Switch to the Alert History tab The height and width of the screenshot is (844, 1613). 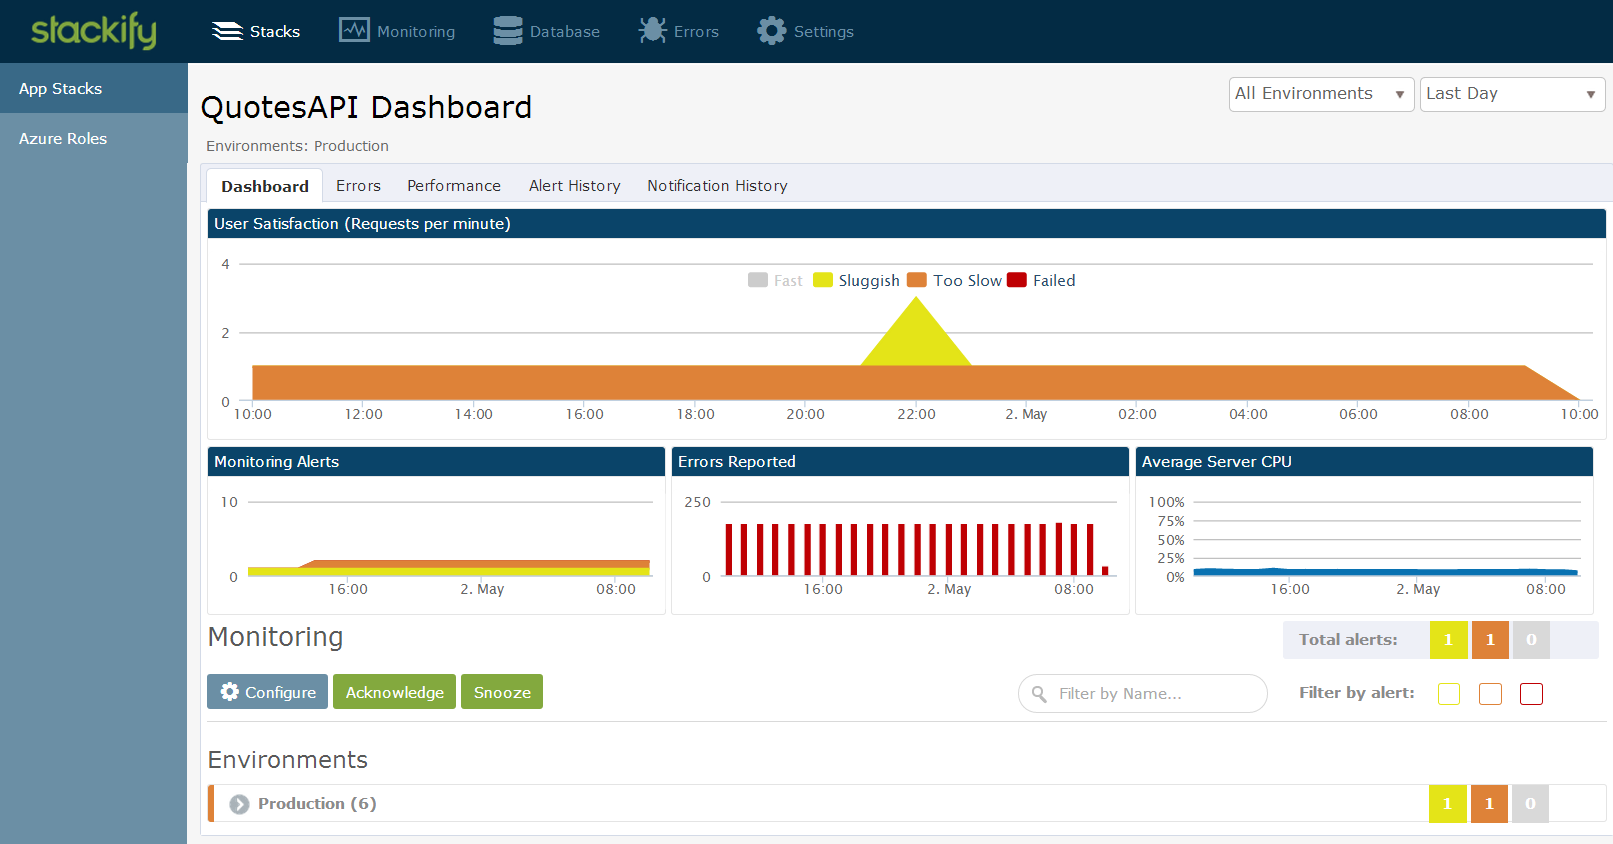574,186
